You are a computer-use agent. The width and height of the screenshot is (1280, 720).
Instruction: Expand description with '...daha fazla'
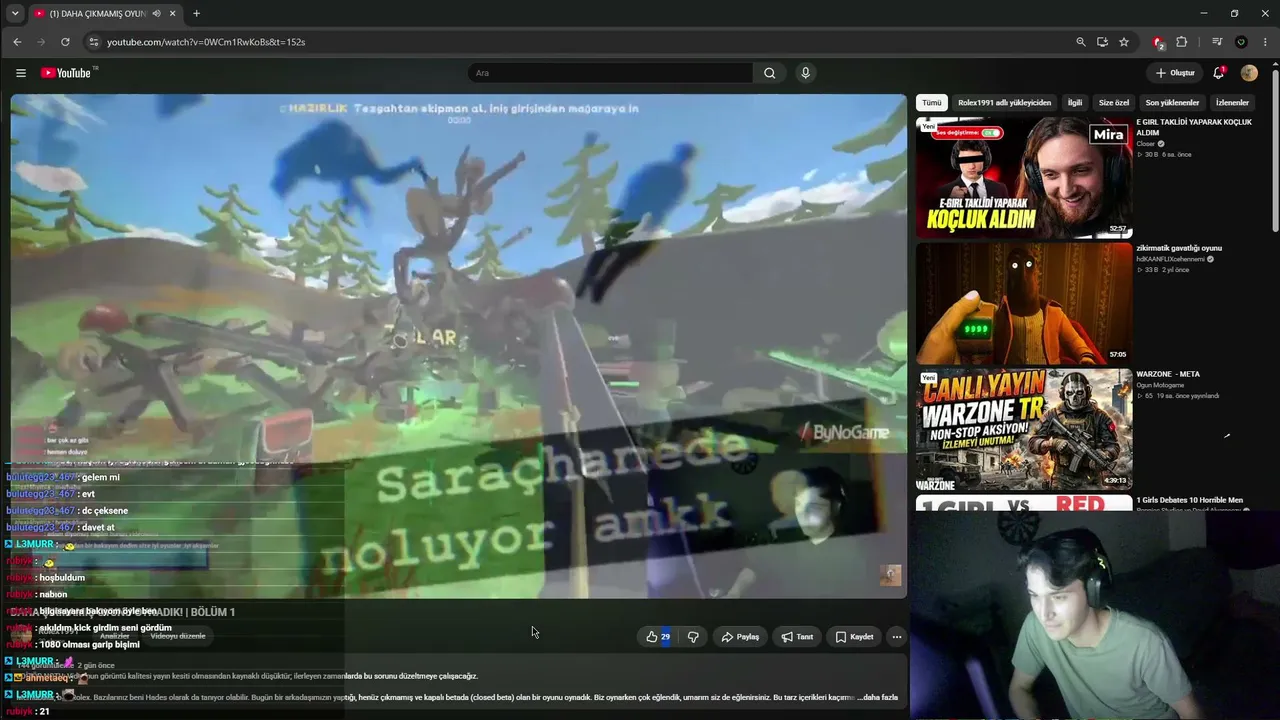(x=877, y=697)
